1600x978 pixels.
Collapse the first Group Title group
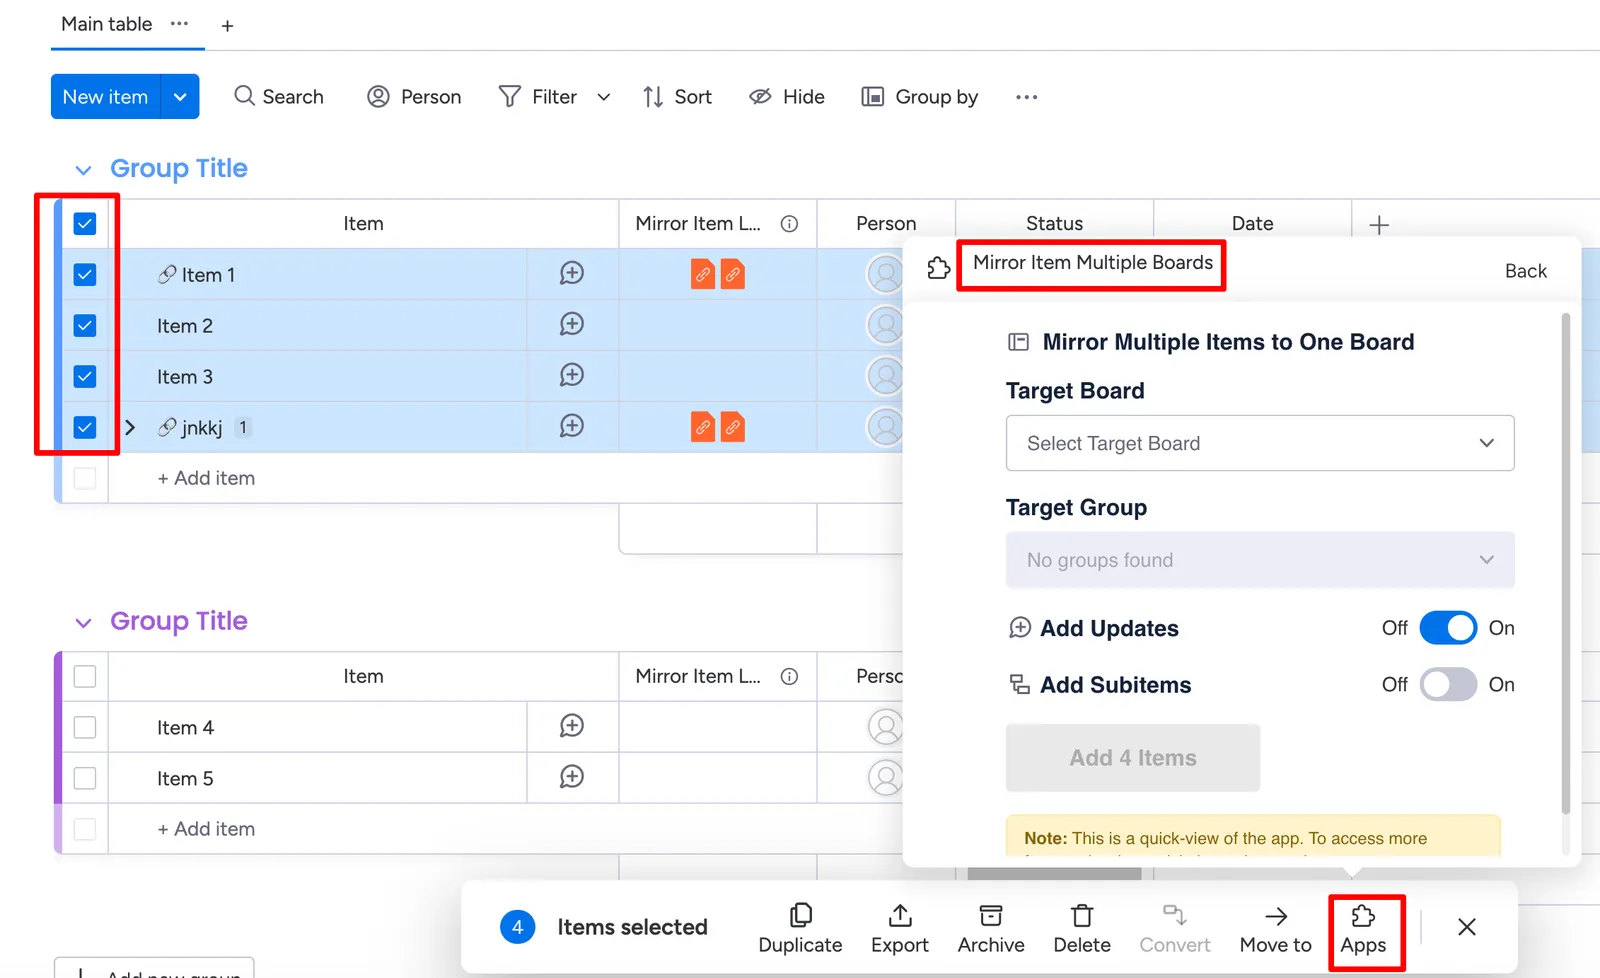83,170
